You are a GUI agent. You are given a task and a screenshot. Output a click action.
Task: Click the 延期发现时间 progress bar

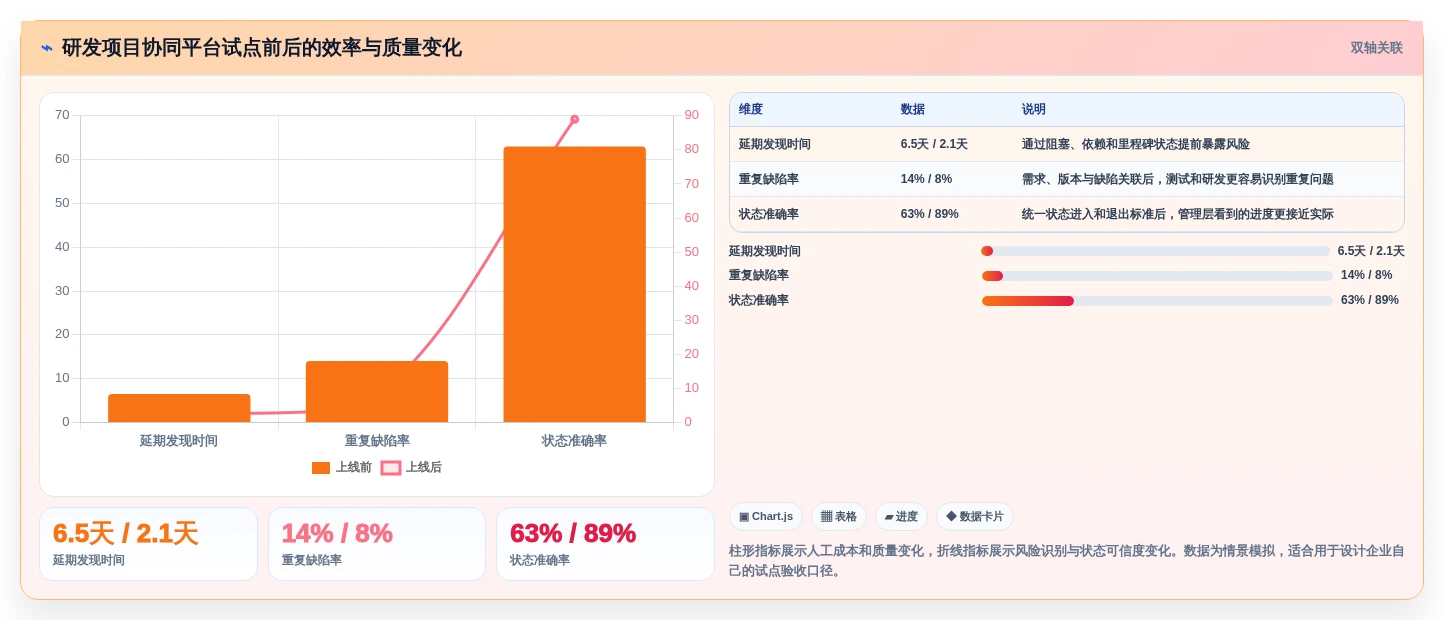[x=1155, y=251]
